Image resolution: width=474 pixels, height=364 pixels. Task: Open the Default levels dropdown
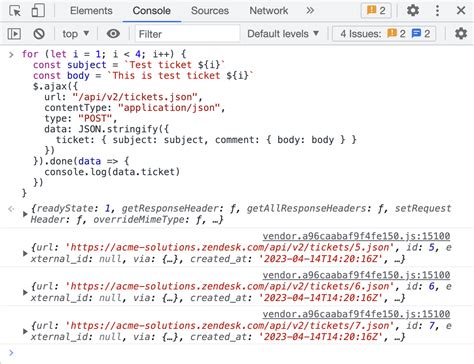(x=283, y=34)
